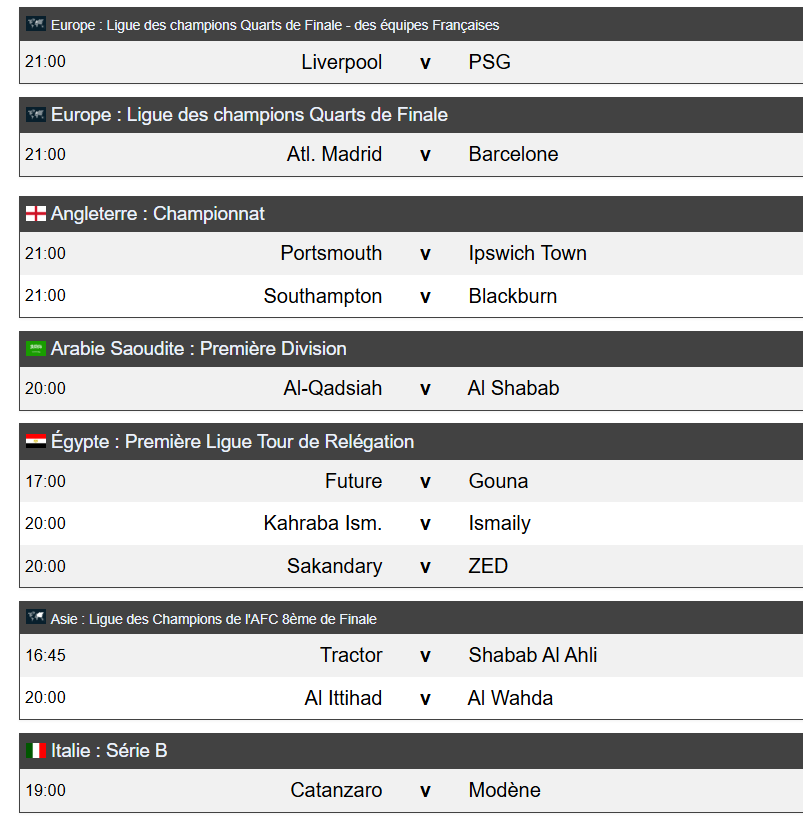Select the Catanzaro team name
Screen dimensions: 803x817
[x=336, y=790]
